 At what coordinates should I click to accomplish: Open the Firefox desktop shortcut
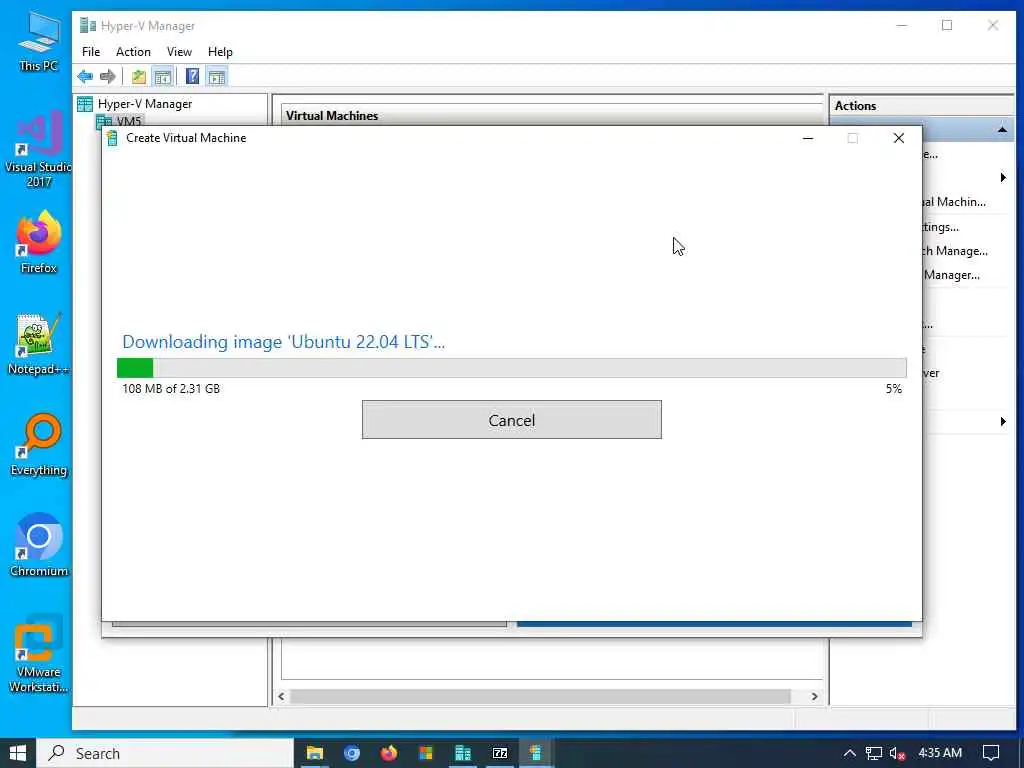point(39,242)
